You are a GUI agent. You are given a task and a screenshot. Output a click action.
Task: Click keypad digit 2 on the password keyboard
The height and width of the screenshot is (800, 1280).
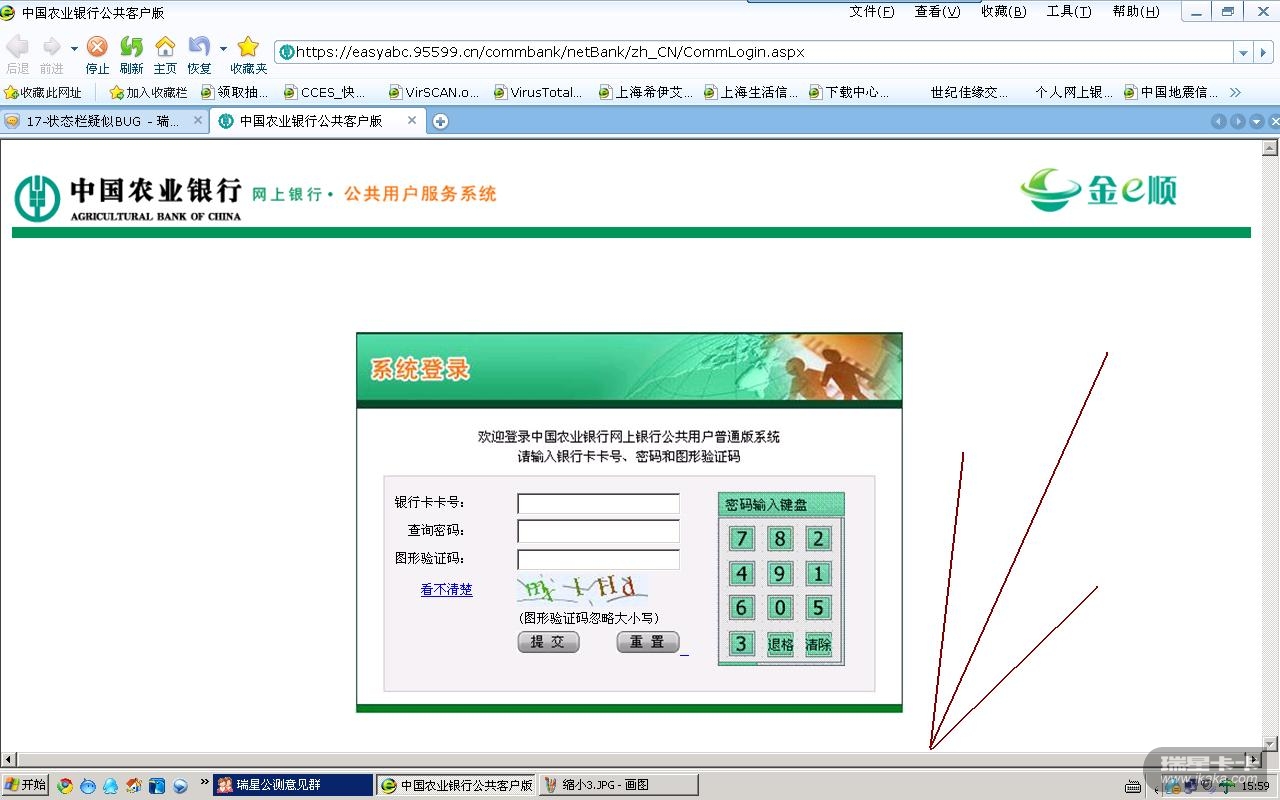click(818, 539)
